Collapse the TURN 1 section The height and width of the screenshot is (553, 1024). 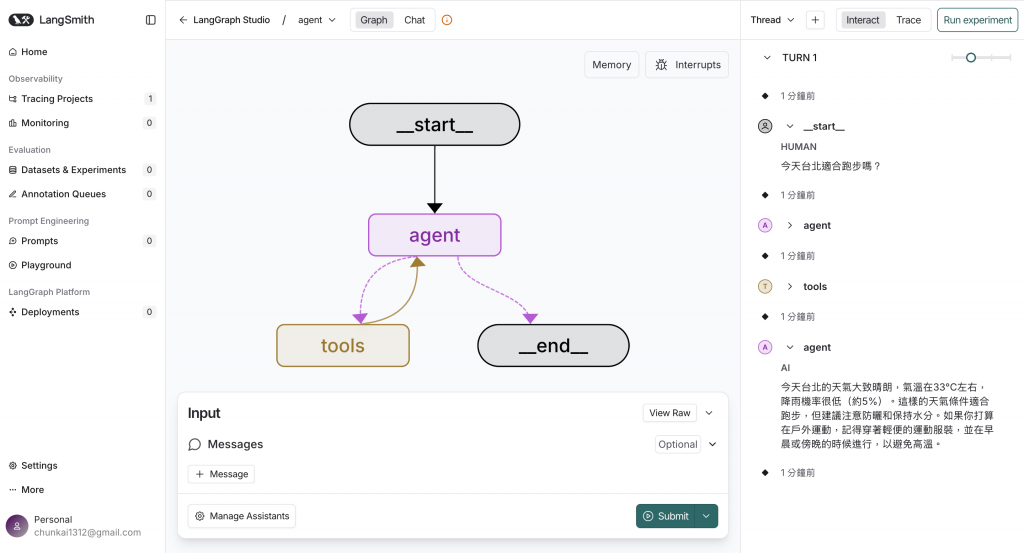767,57
